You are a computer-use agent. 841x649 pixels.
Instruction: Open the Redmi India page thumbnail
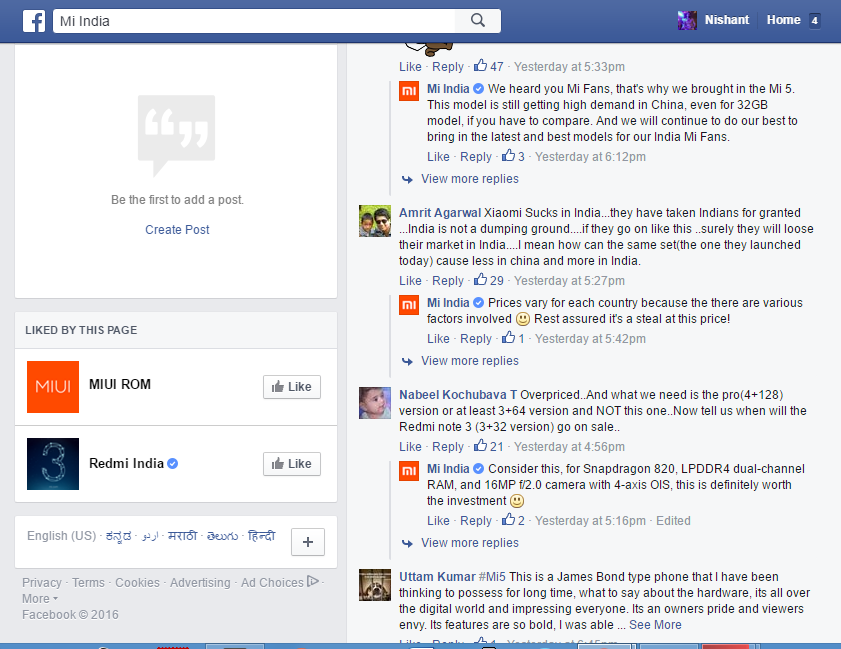click(x=52, y=464)
